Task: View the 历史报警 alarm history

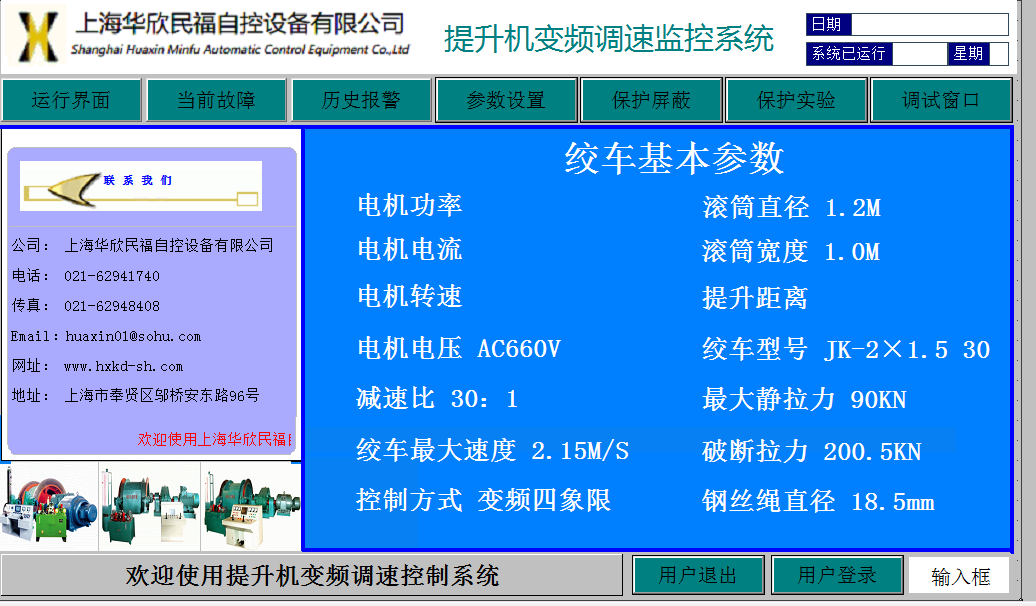Action: pyautogui.click(x=361, y=100)
